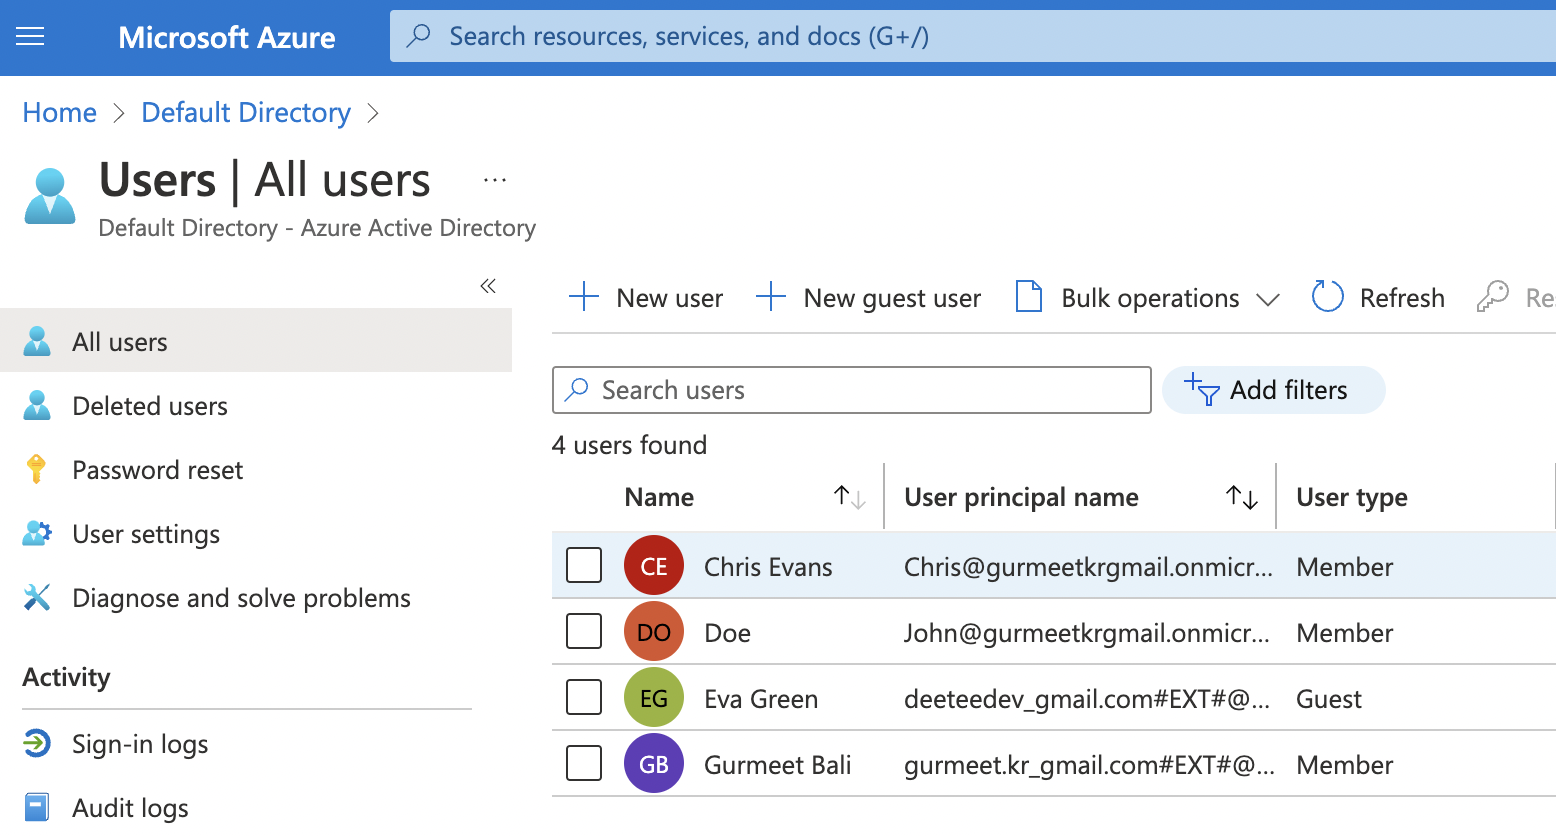Click the Password reset key icon
The width and height of the screenshot is (1556, 836).
coord(37,469)
